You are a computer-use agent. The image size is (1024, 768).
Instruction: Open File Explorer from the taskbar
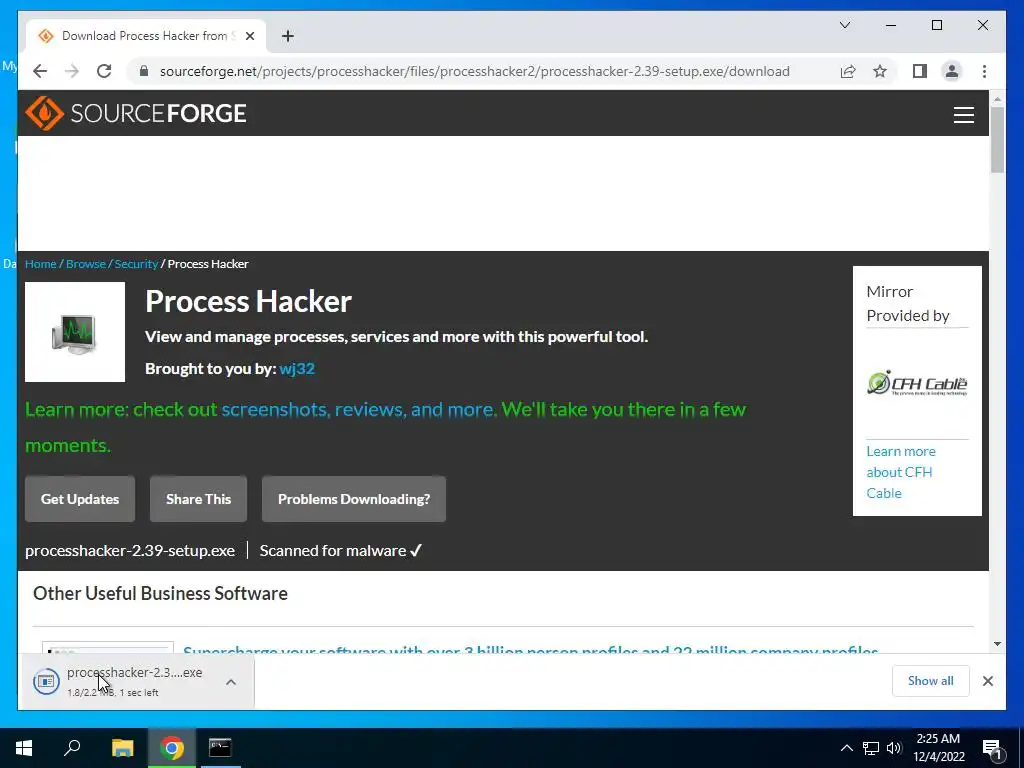click(122, 748)
